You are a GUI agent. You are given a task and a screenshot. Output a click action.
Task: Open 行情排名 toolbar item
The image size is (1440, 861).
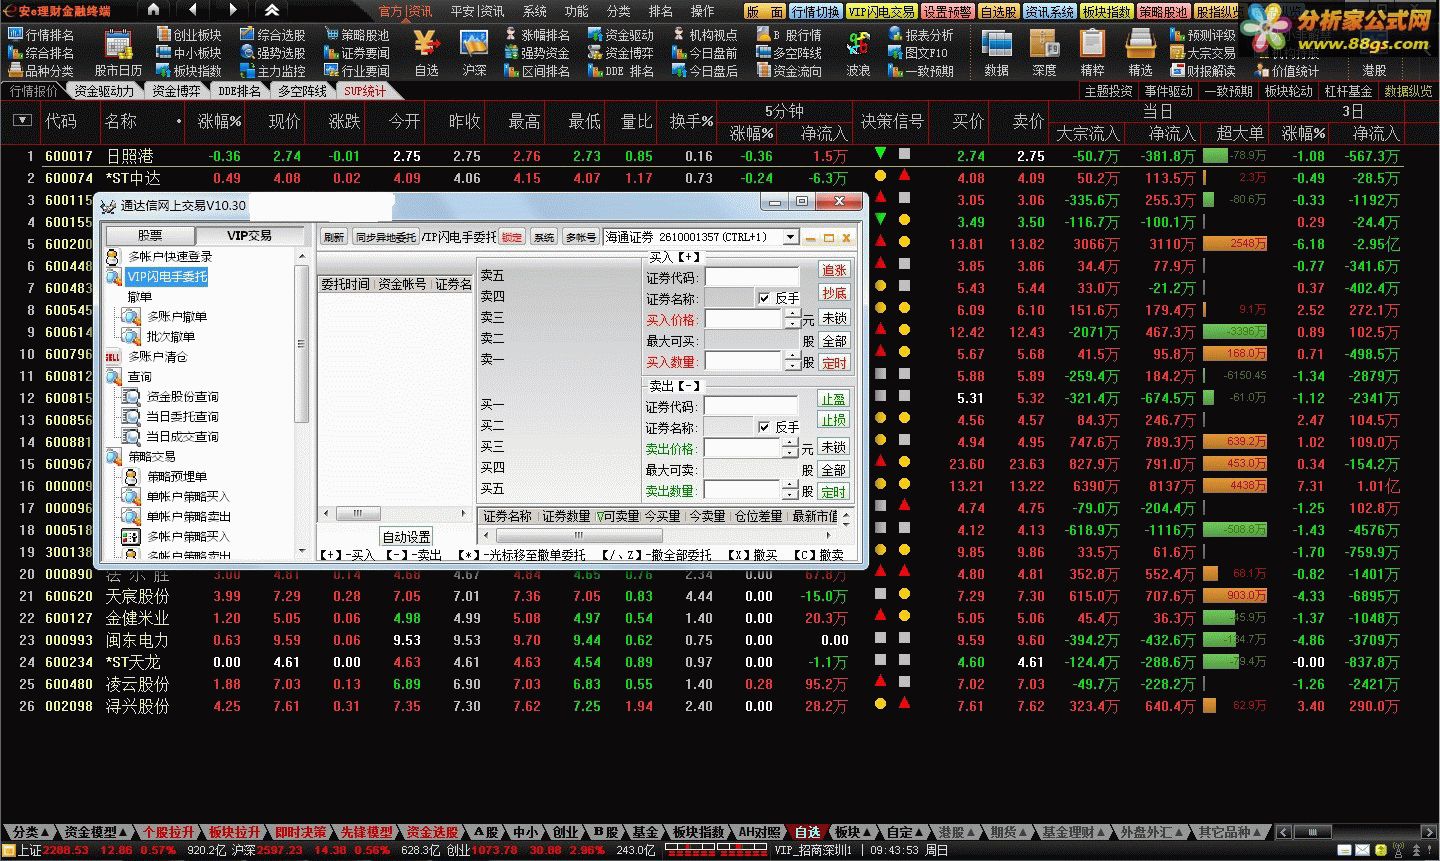[41, 35]
